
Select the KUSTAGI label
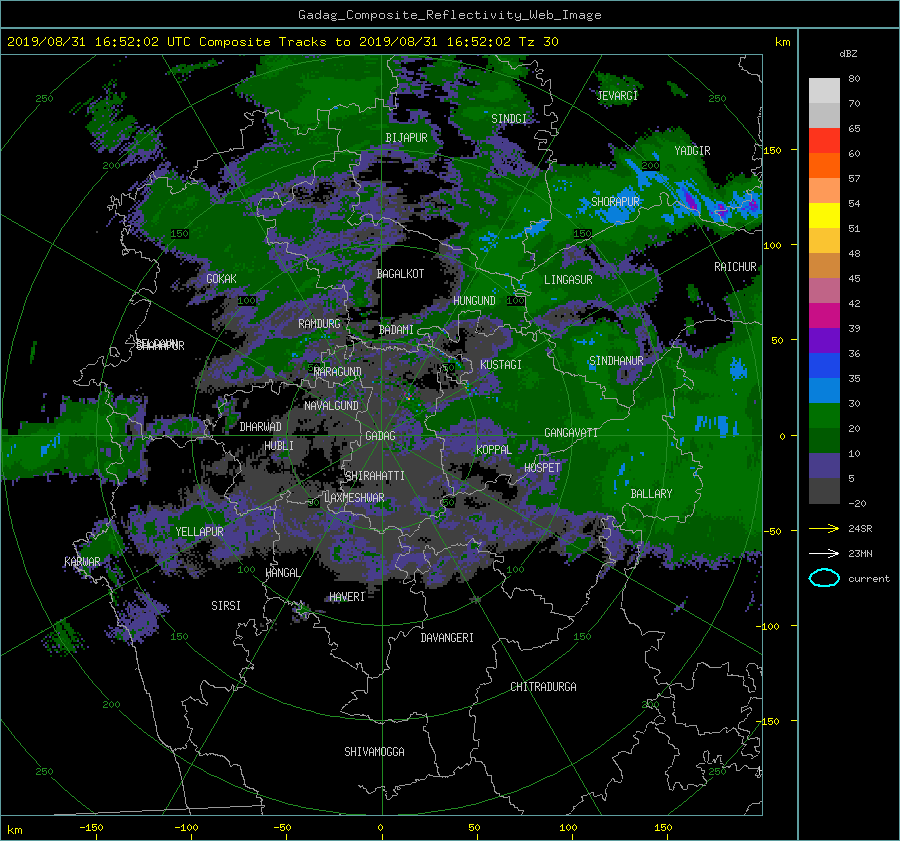[501, 365]
